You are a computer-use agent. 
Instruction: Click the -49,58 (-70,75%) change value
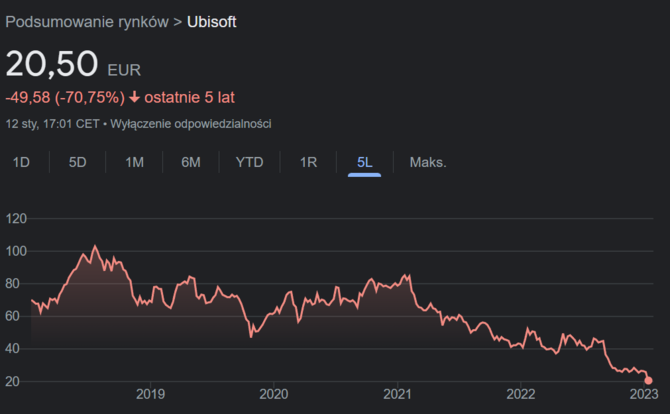(x=65, y=97)
